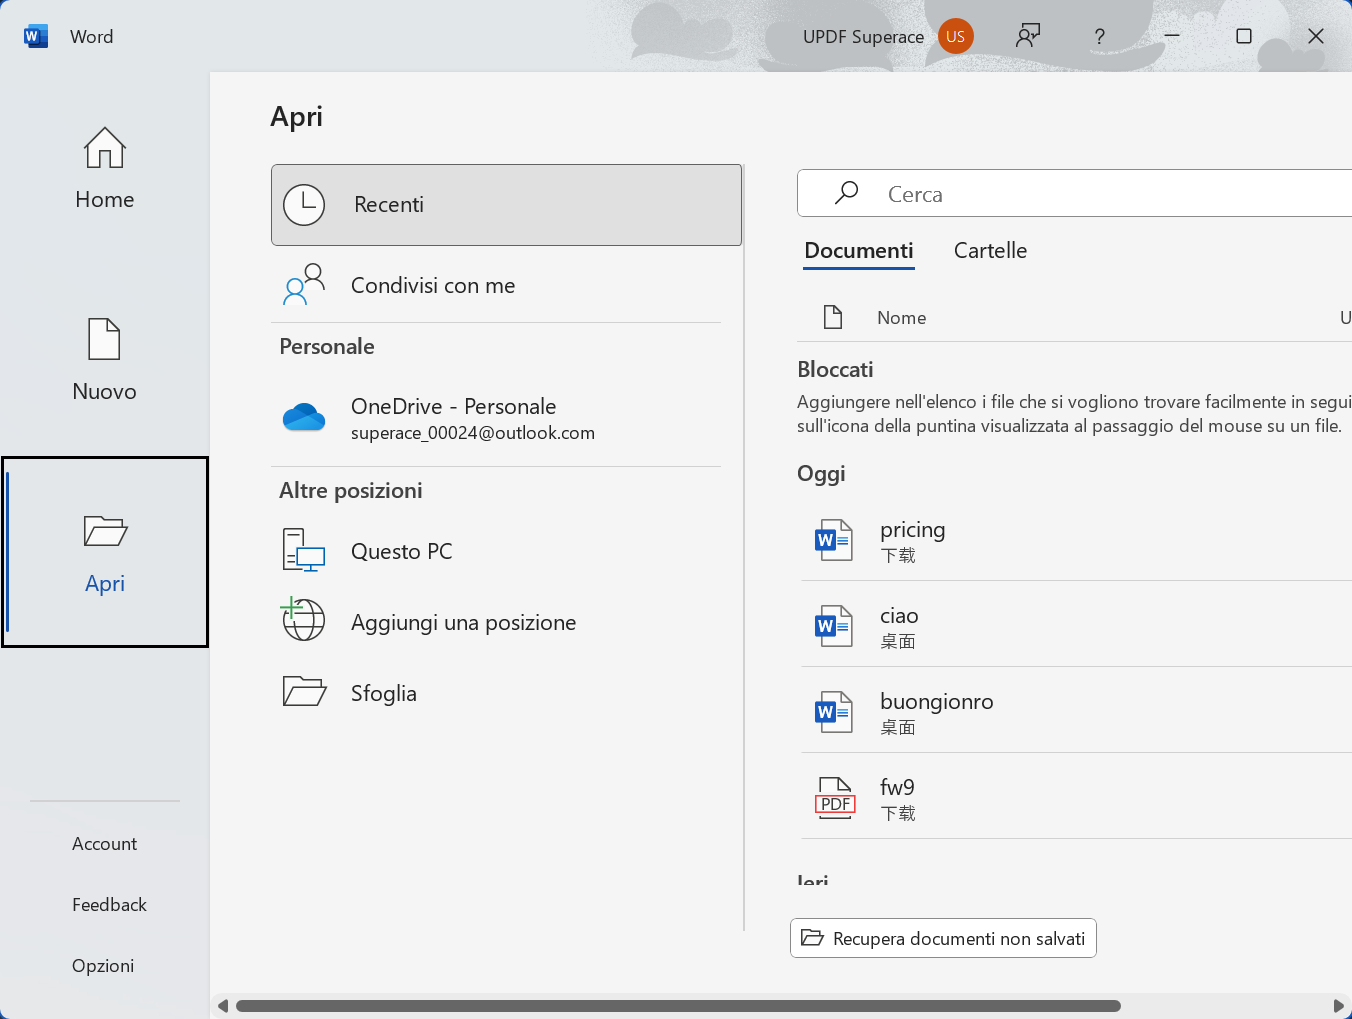
Task: Switch to the Cartelle tab
Action: pyautogui.click(x=990, y=250)
